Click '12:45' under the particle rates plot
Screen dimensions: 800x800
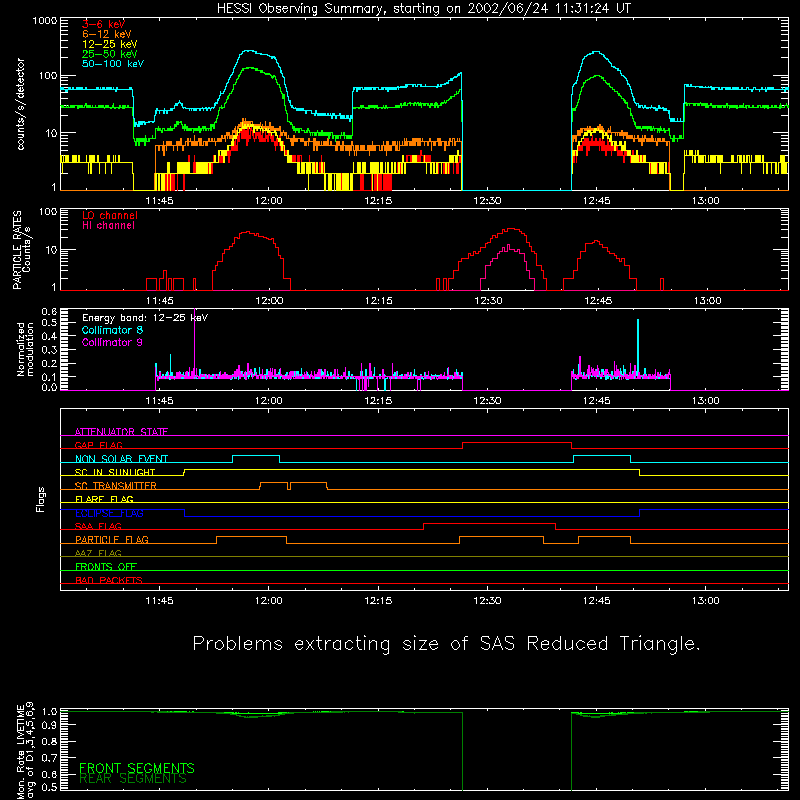coord(597,301)
